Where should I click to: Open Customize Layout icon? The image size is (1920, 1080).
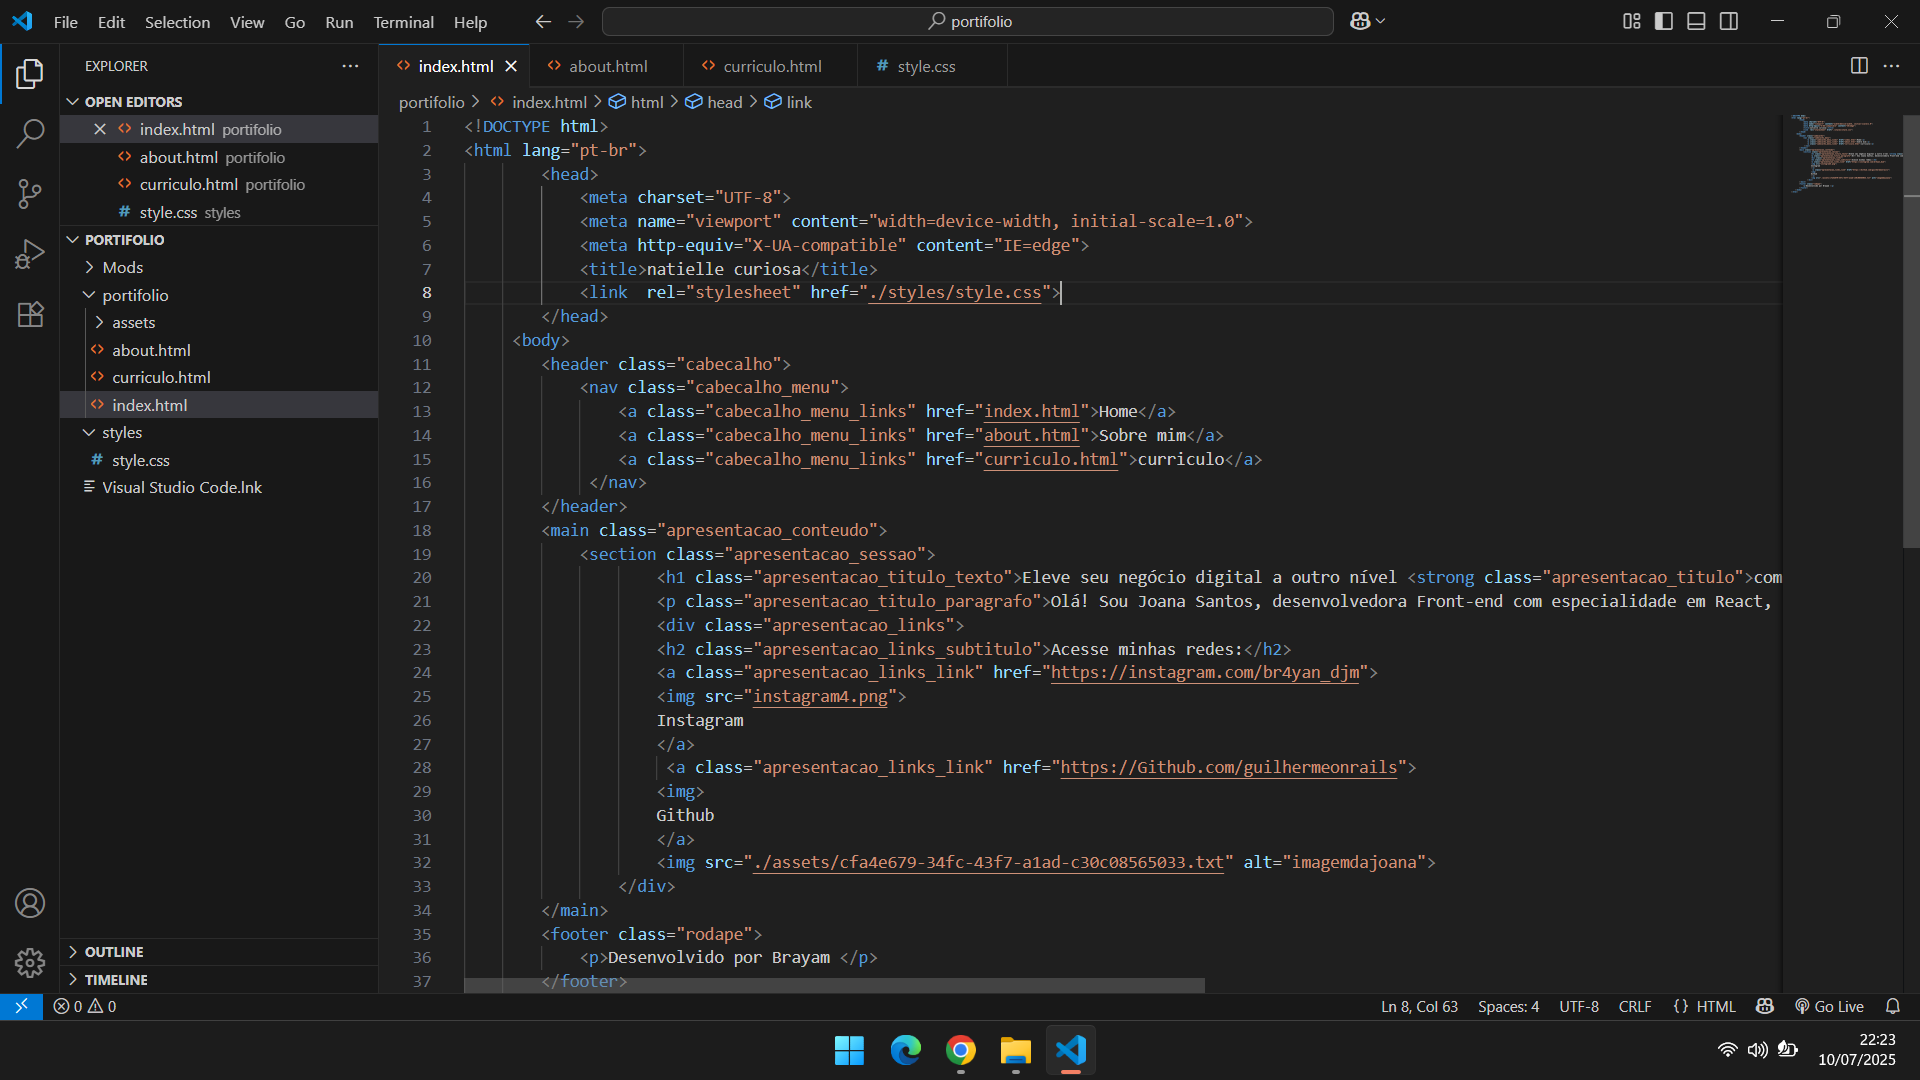coord(1631,21)
